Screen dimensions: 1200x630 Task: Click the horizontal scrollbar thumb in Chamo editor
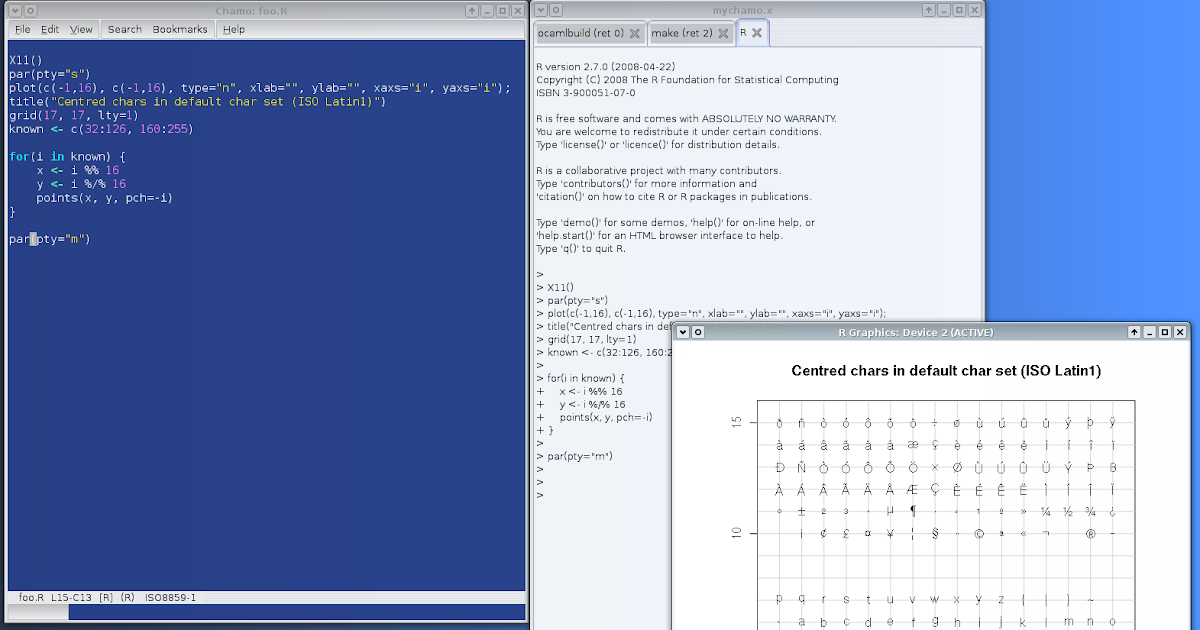coord(39,611)
